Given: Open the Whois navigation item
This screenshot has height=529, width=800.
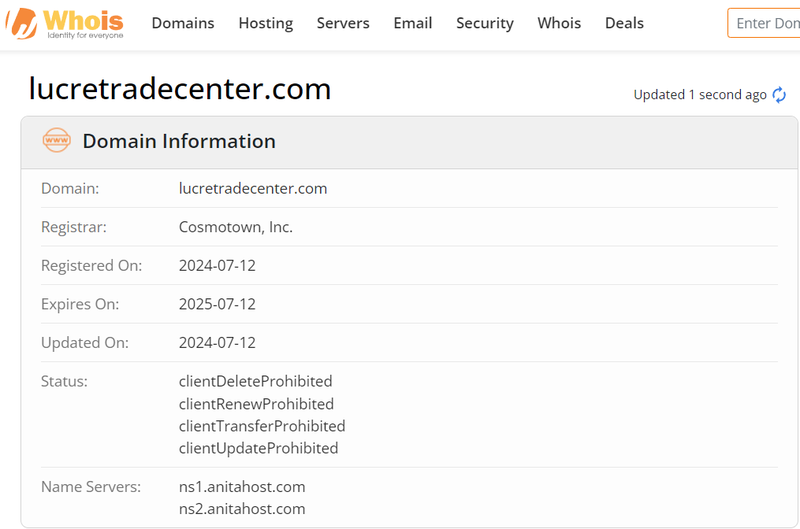Looking at the screenshot, I should [559, 23].
